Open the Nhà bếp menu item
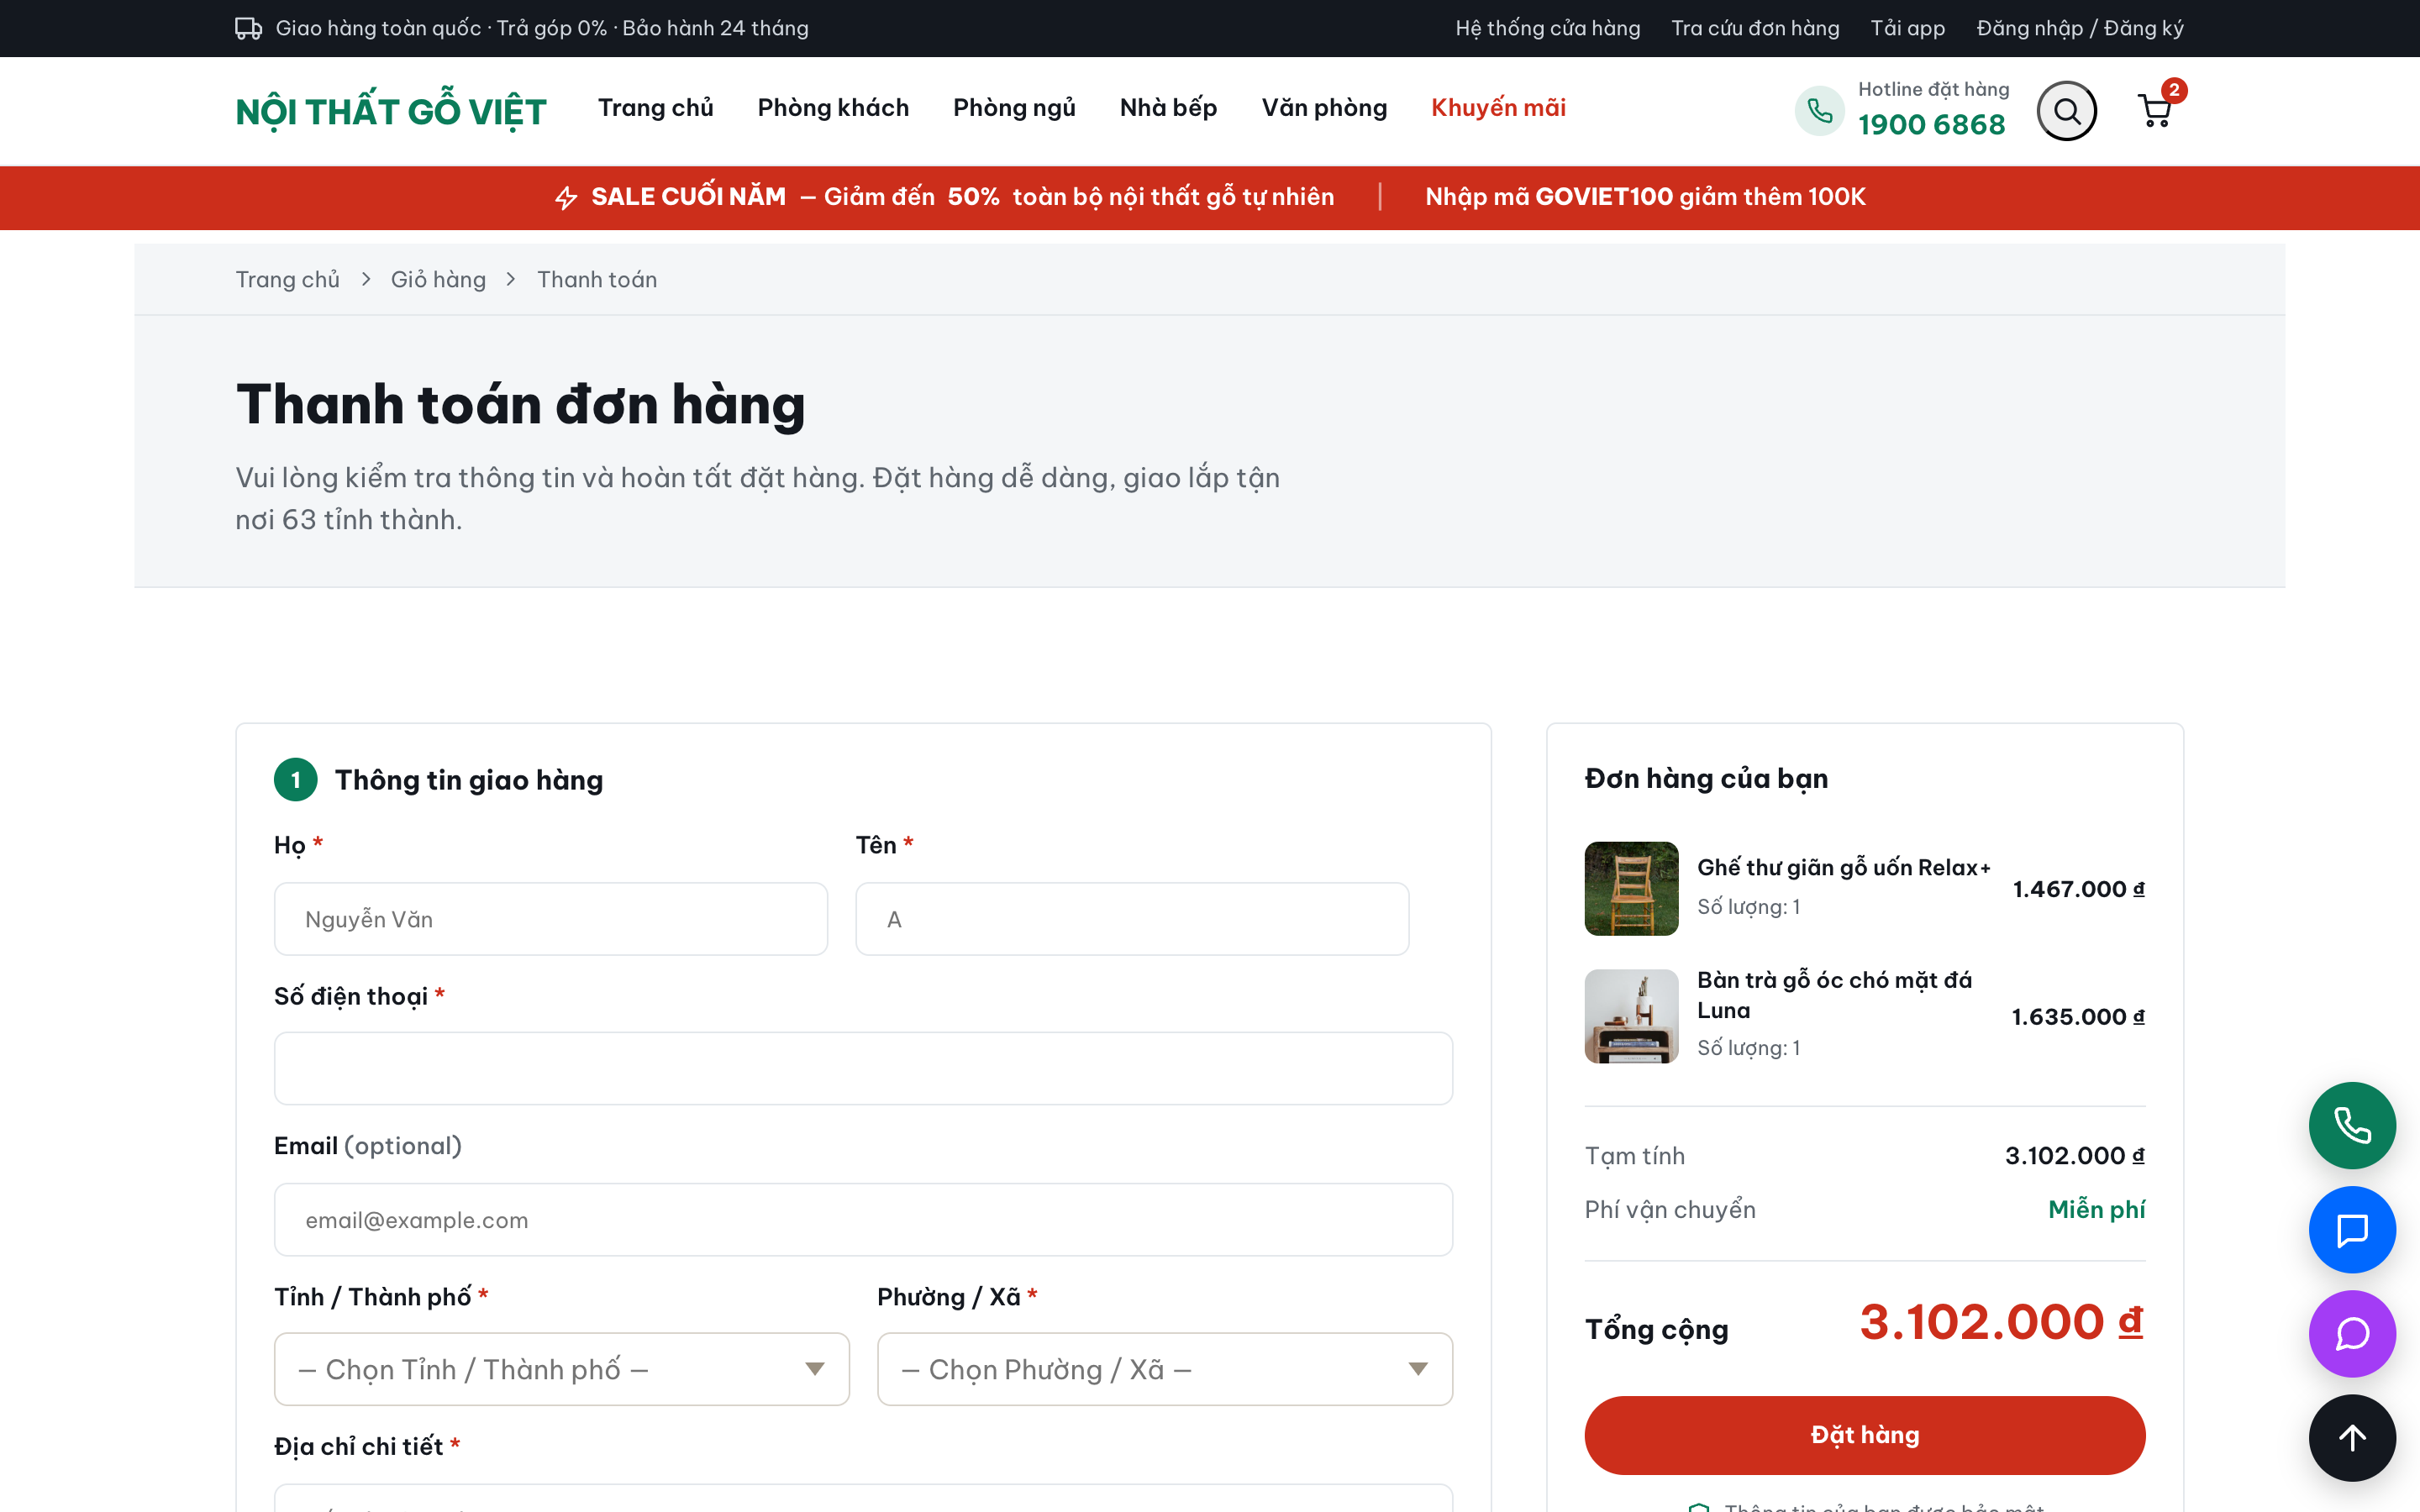Viewport: 2420px width, 1512px height. coord(1168,108)
